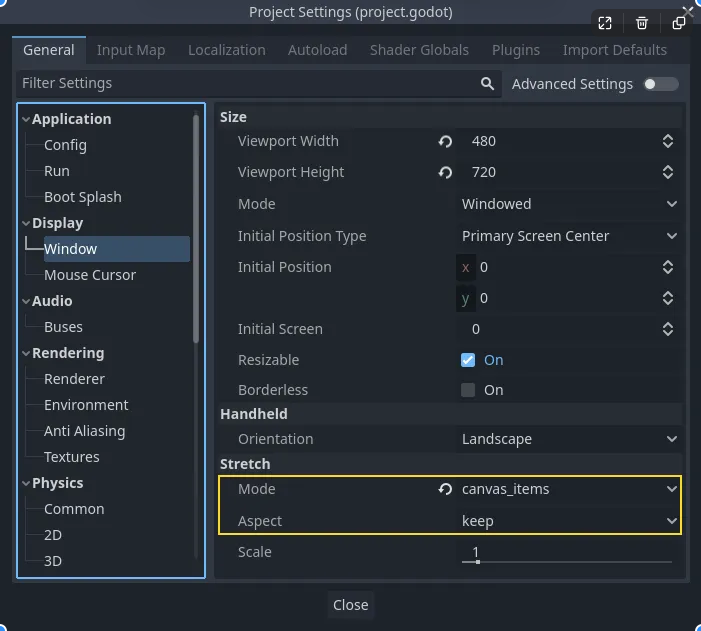Image resolution: width=701 pixels, height=631 pixels.
Task: Open the Stretch Mode dropdown canvas_items
Action: click(569, 489)
